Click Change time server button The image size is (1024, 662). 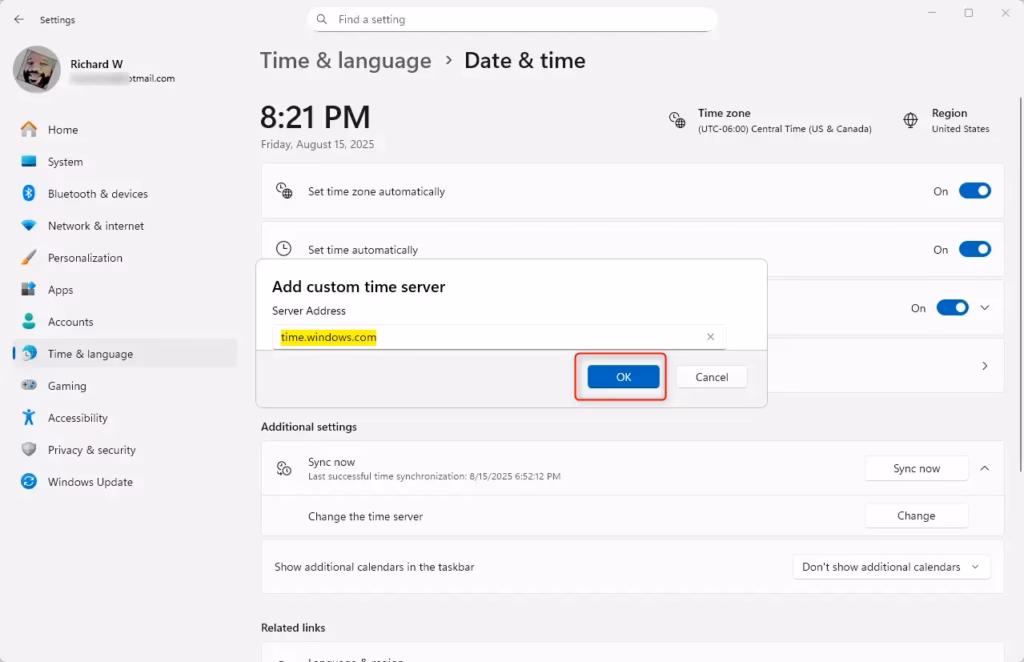(x=916, y=516)
